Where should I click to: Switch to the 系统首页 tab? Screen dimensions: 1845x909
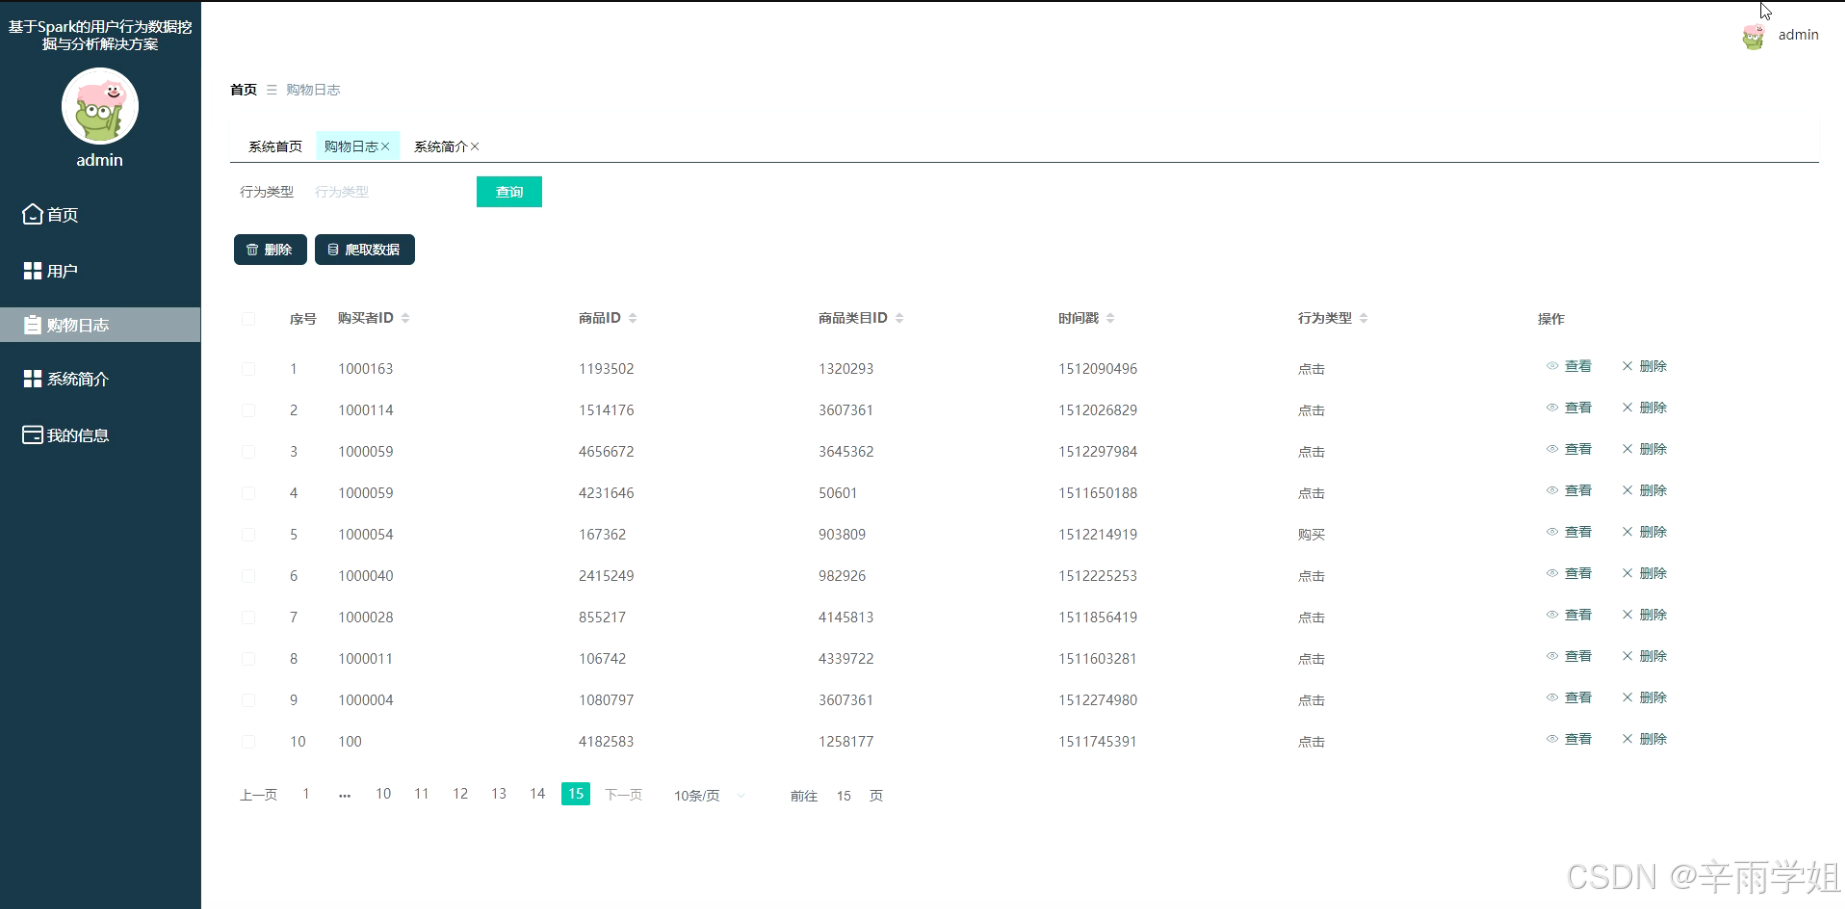point(273,146)
